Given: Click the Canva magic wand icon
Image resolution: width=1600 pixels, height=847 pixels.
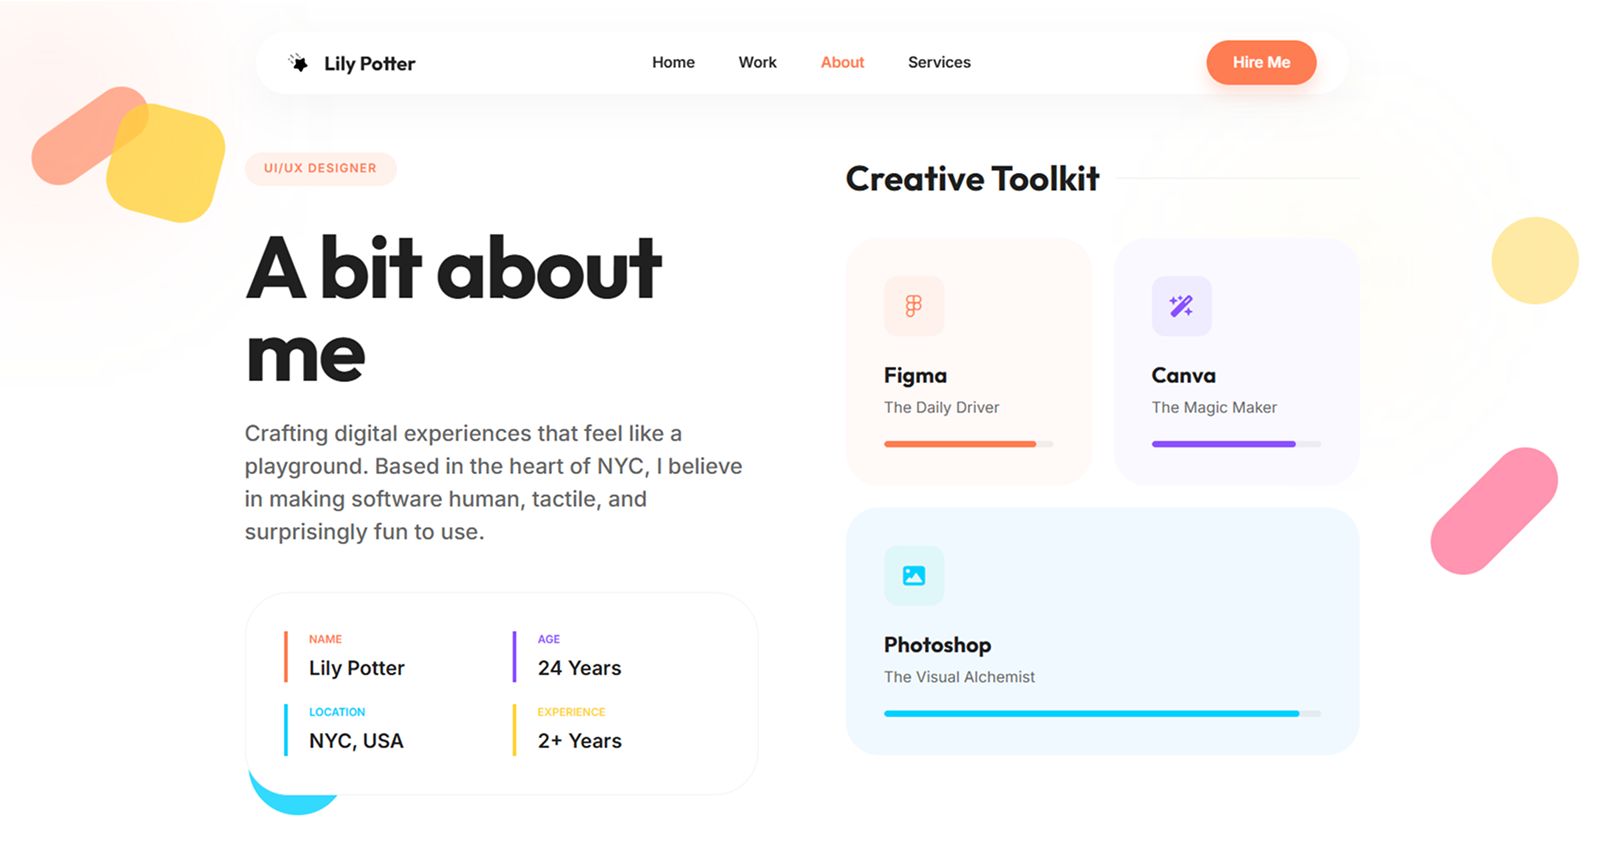Looking at the screenshot, I should [x=1181, y=306].
